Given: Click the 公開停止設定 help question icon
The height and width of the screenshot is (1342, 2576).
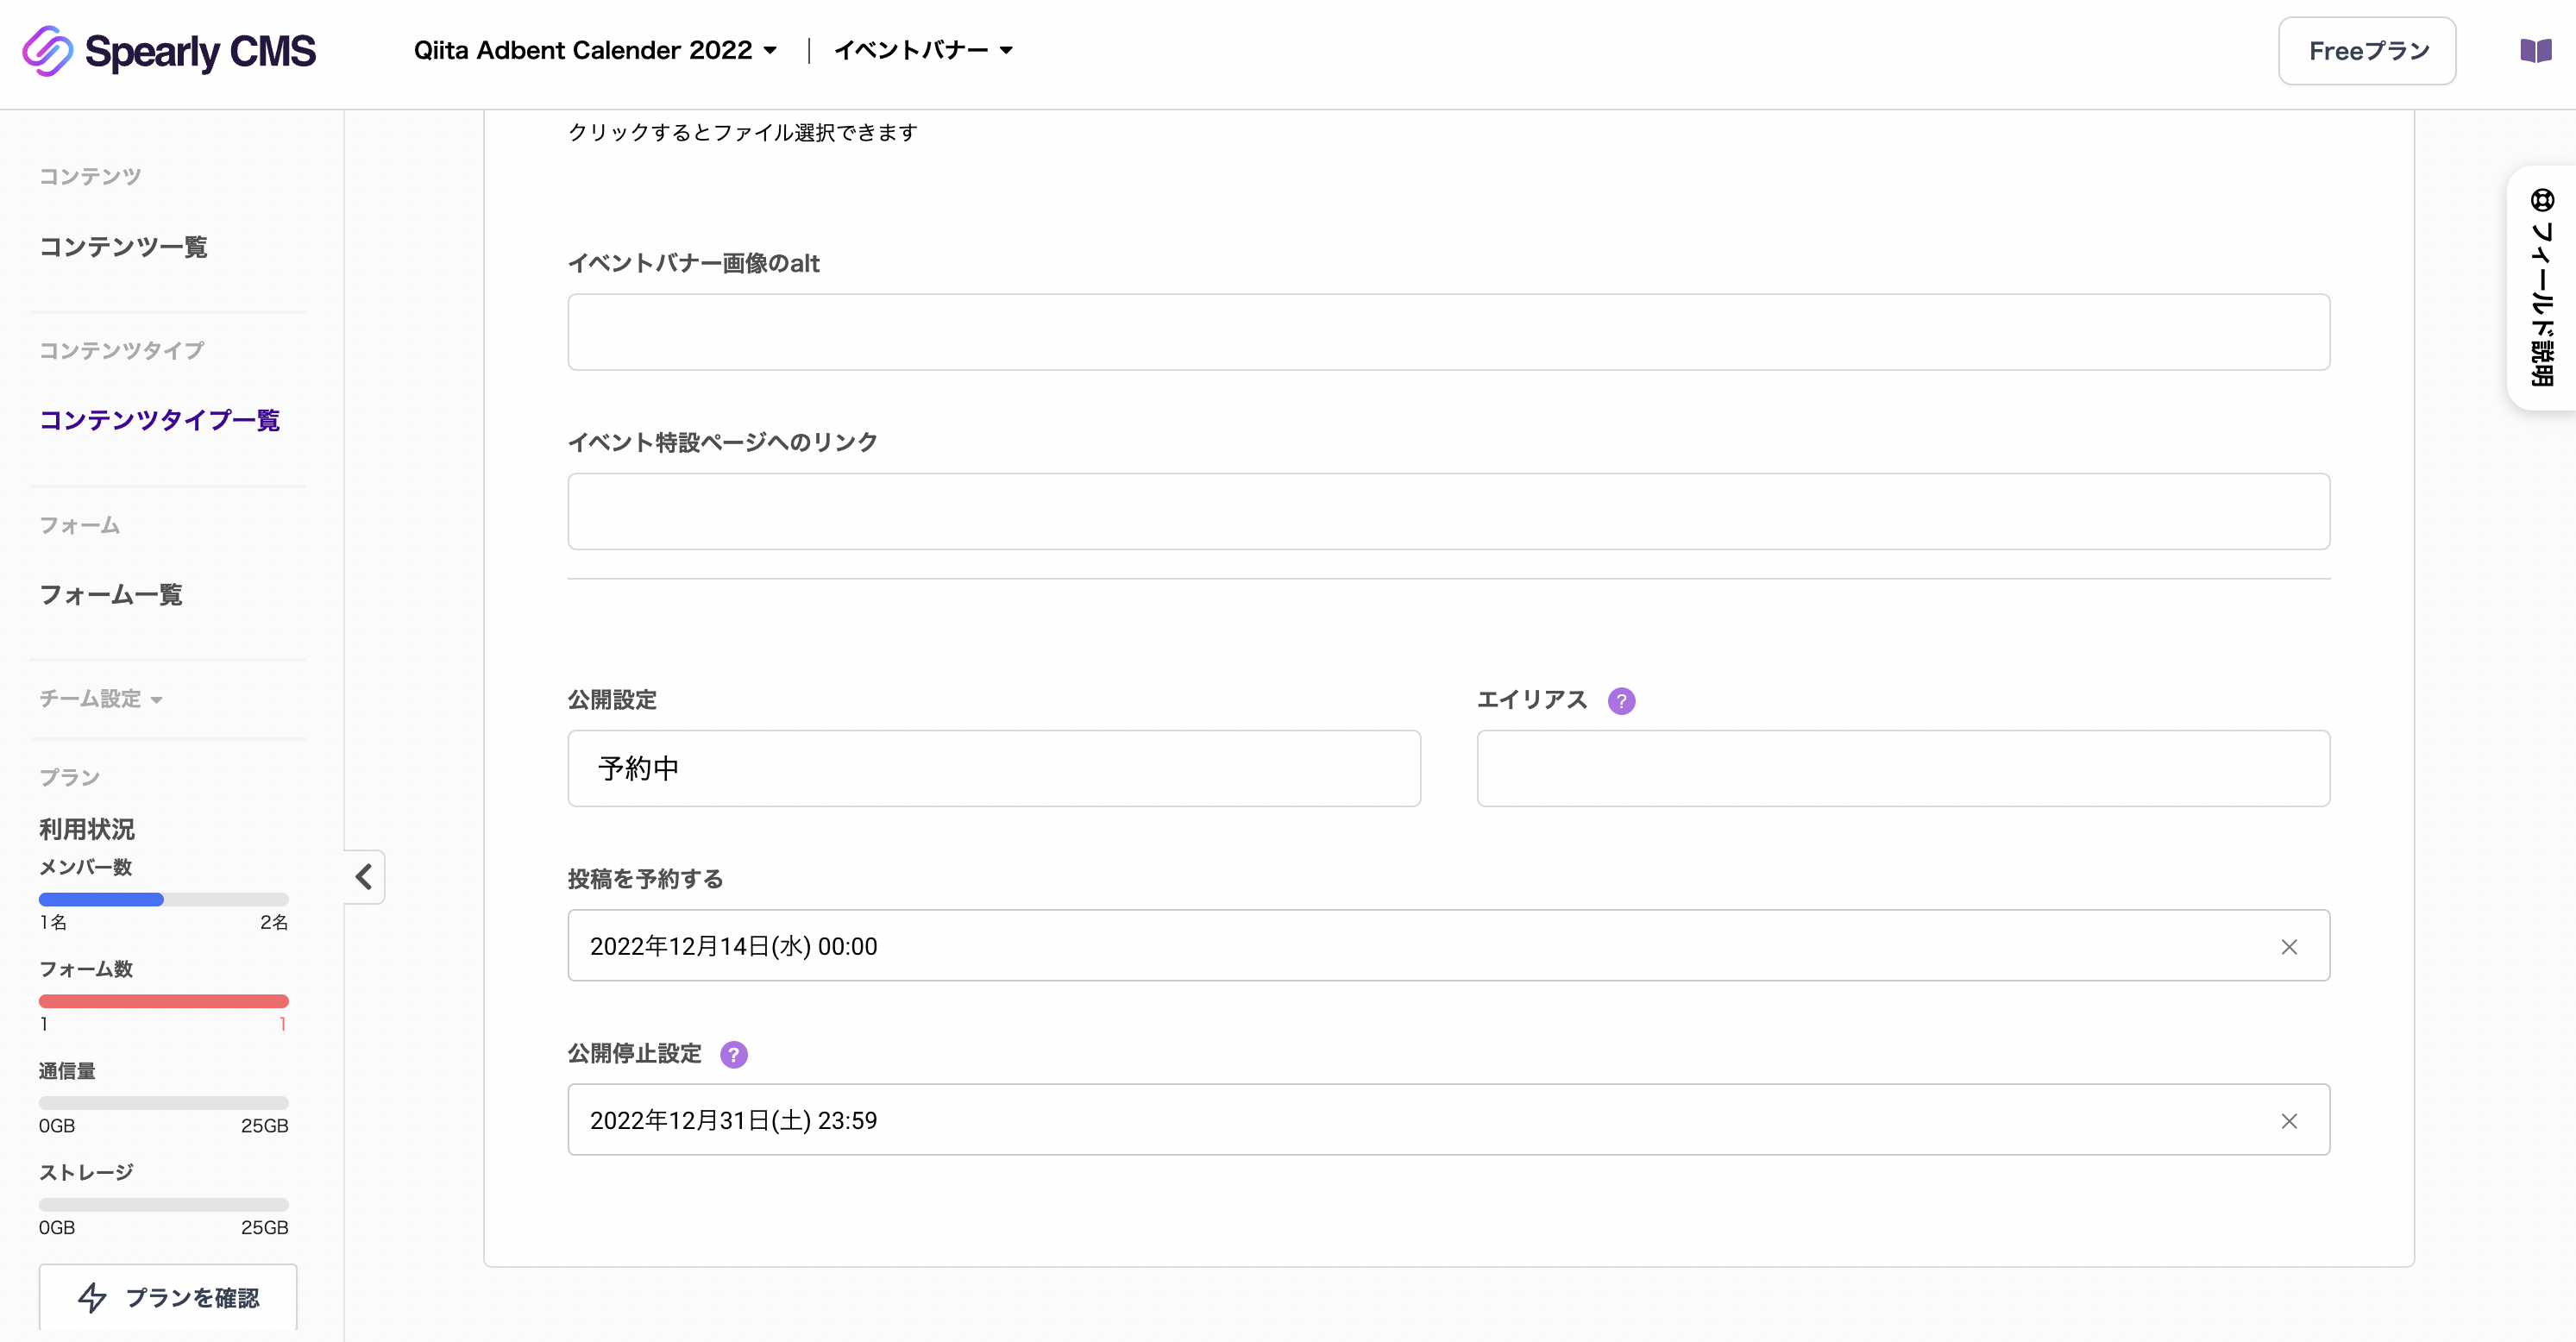Looking at the screenshot, I should point(735,1053).
